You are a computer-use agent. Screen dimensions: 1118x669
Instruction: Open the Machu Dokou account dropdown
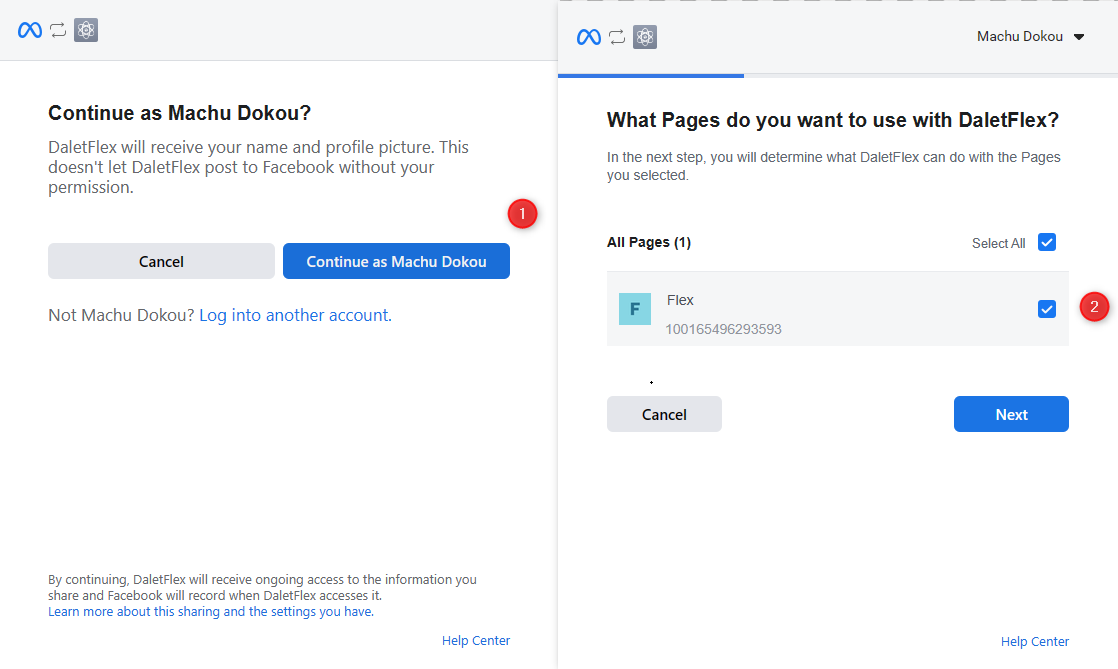(x=1031, y=36)
